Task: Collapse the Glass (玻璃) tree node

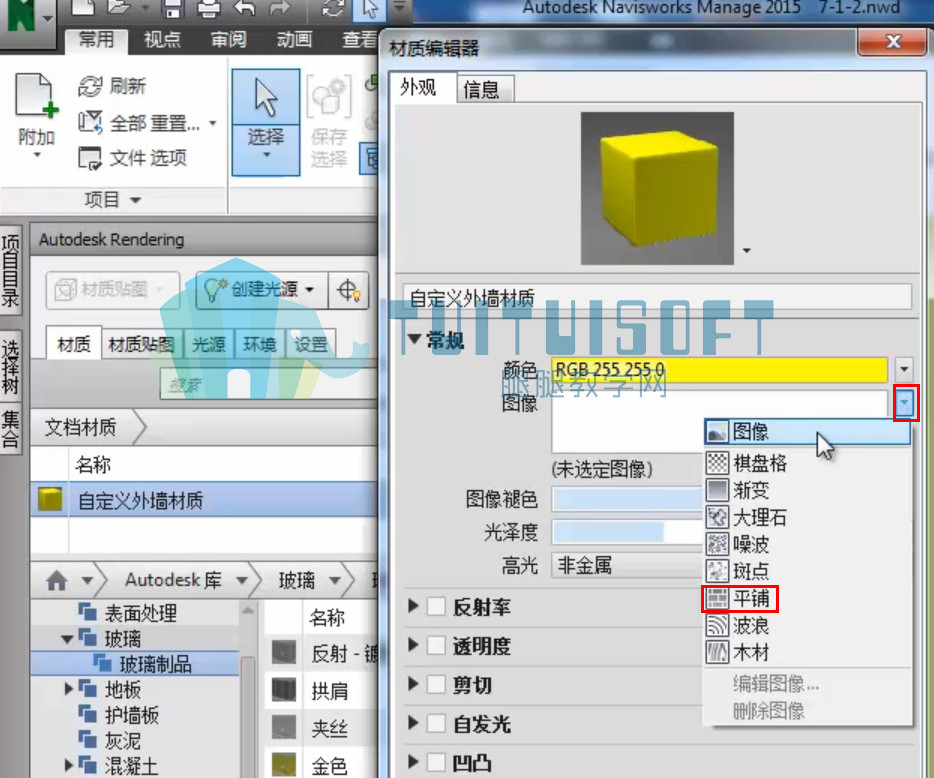Action: 67,639
